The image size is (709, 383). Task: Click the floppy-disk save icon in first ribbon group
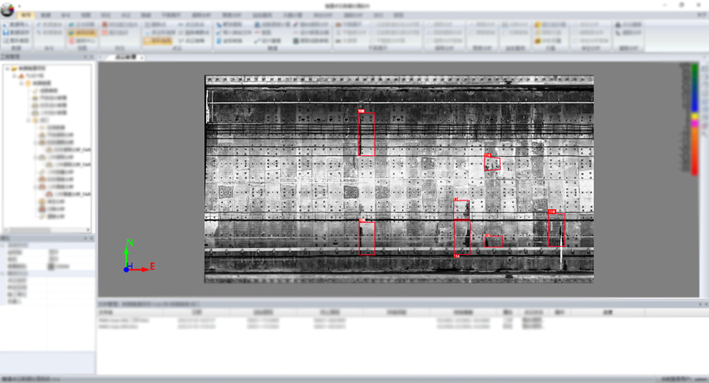[5, 33]
